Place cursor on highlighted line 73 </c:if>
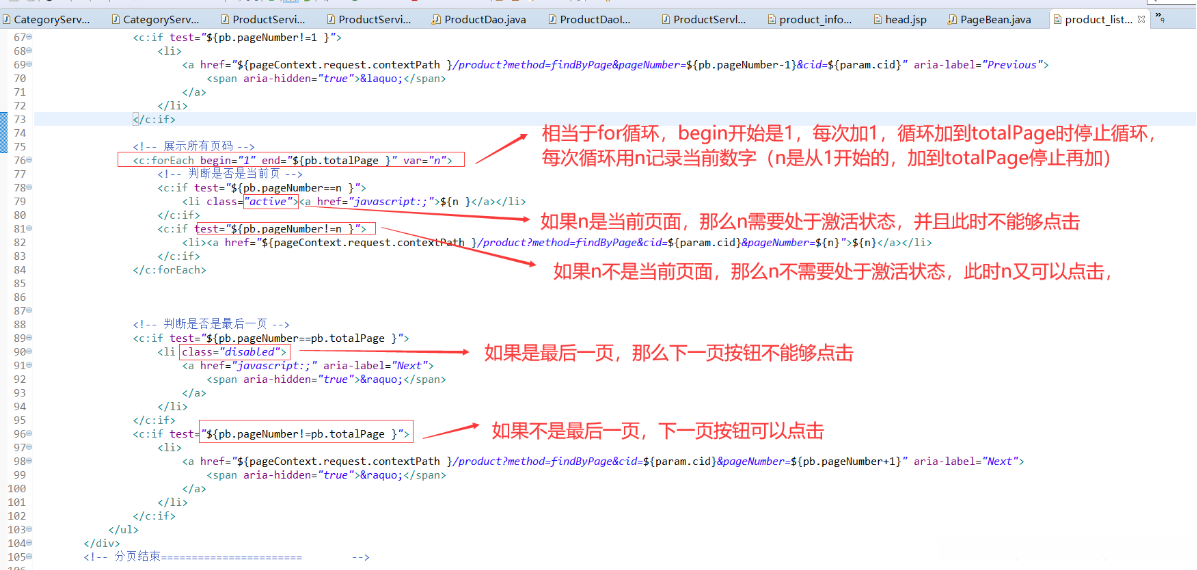Image resolution: width=1197 pixels, height=570 pixels. coord(153,120)
